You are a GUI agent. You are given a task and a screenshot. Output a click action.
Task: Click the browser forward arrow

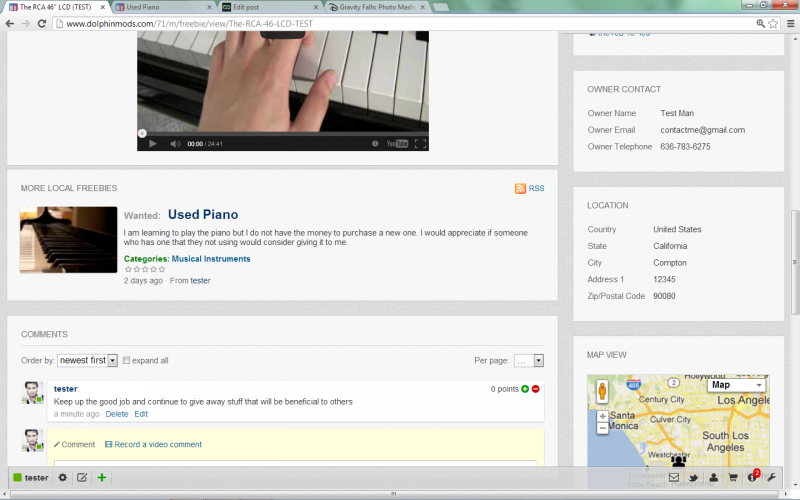click(26, 23)
